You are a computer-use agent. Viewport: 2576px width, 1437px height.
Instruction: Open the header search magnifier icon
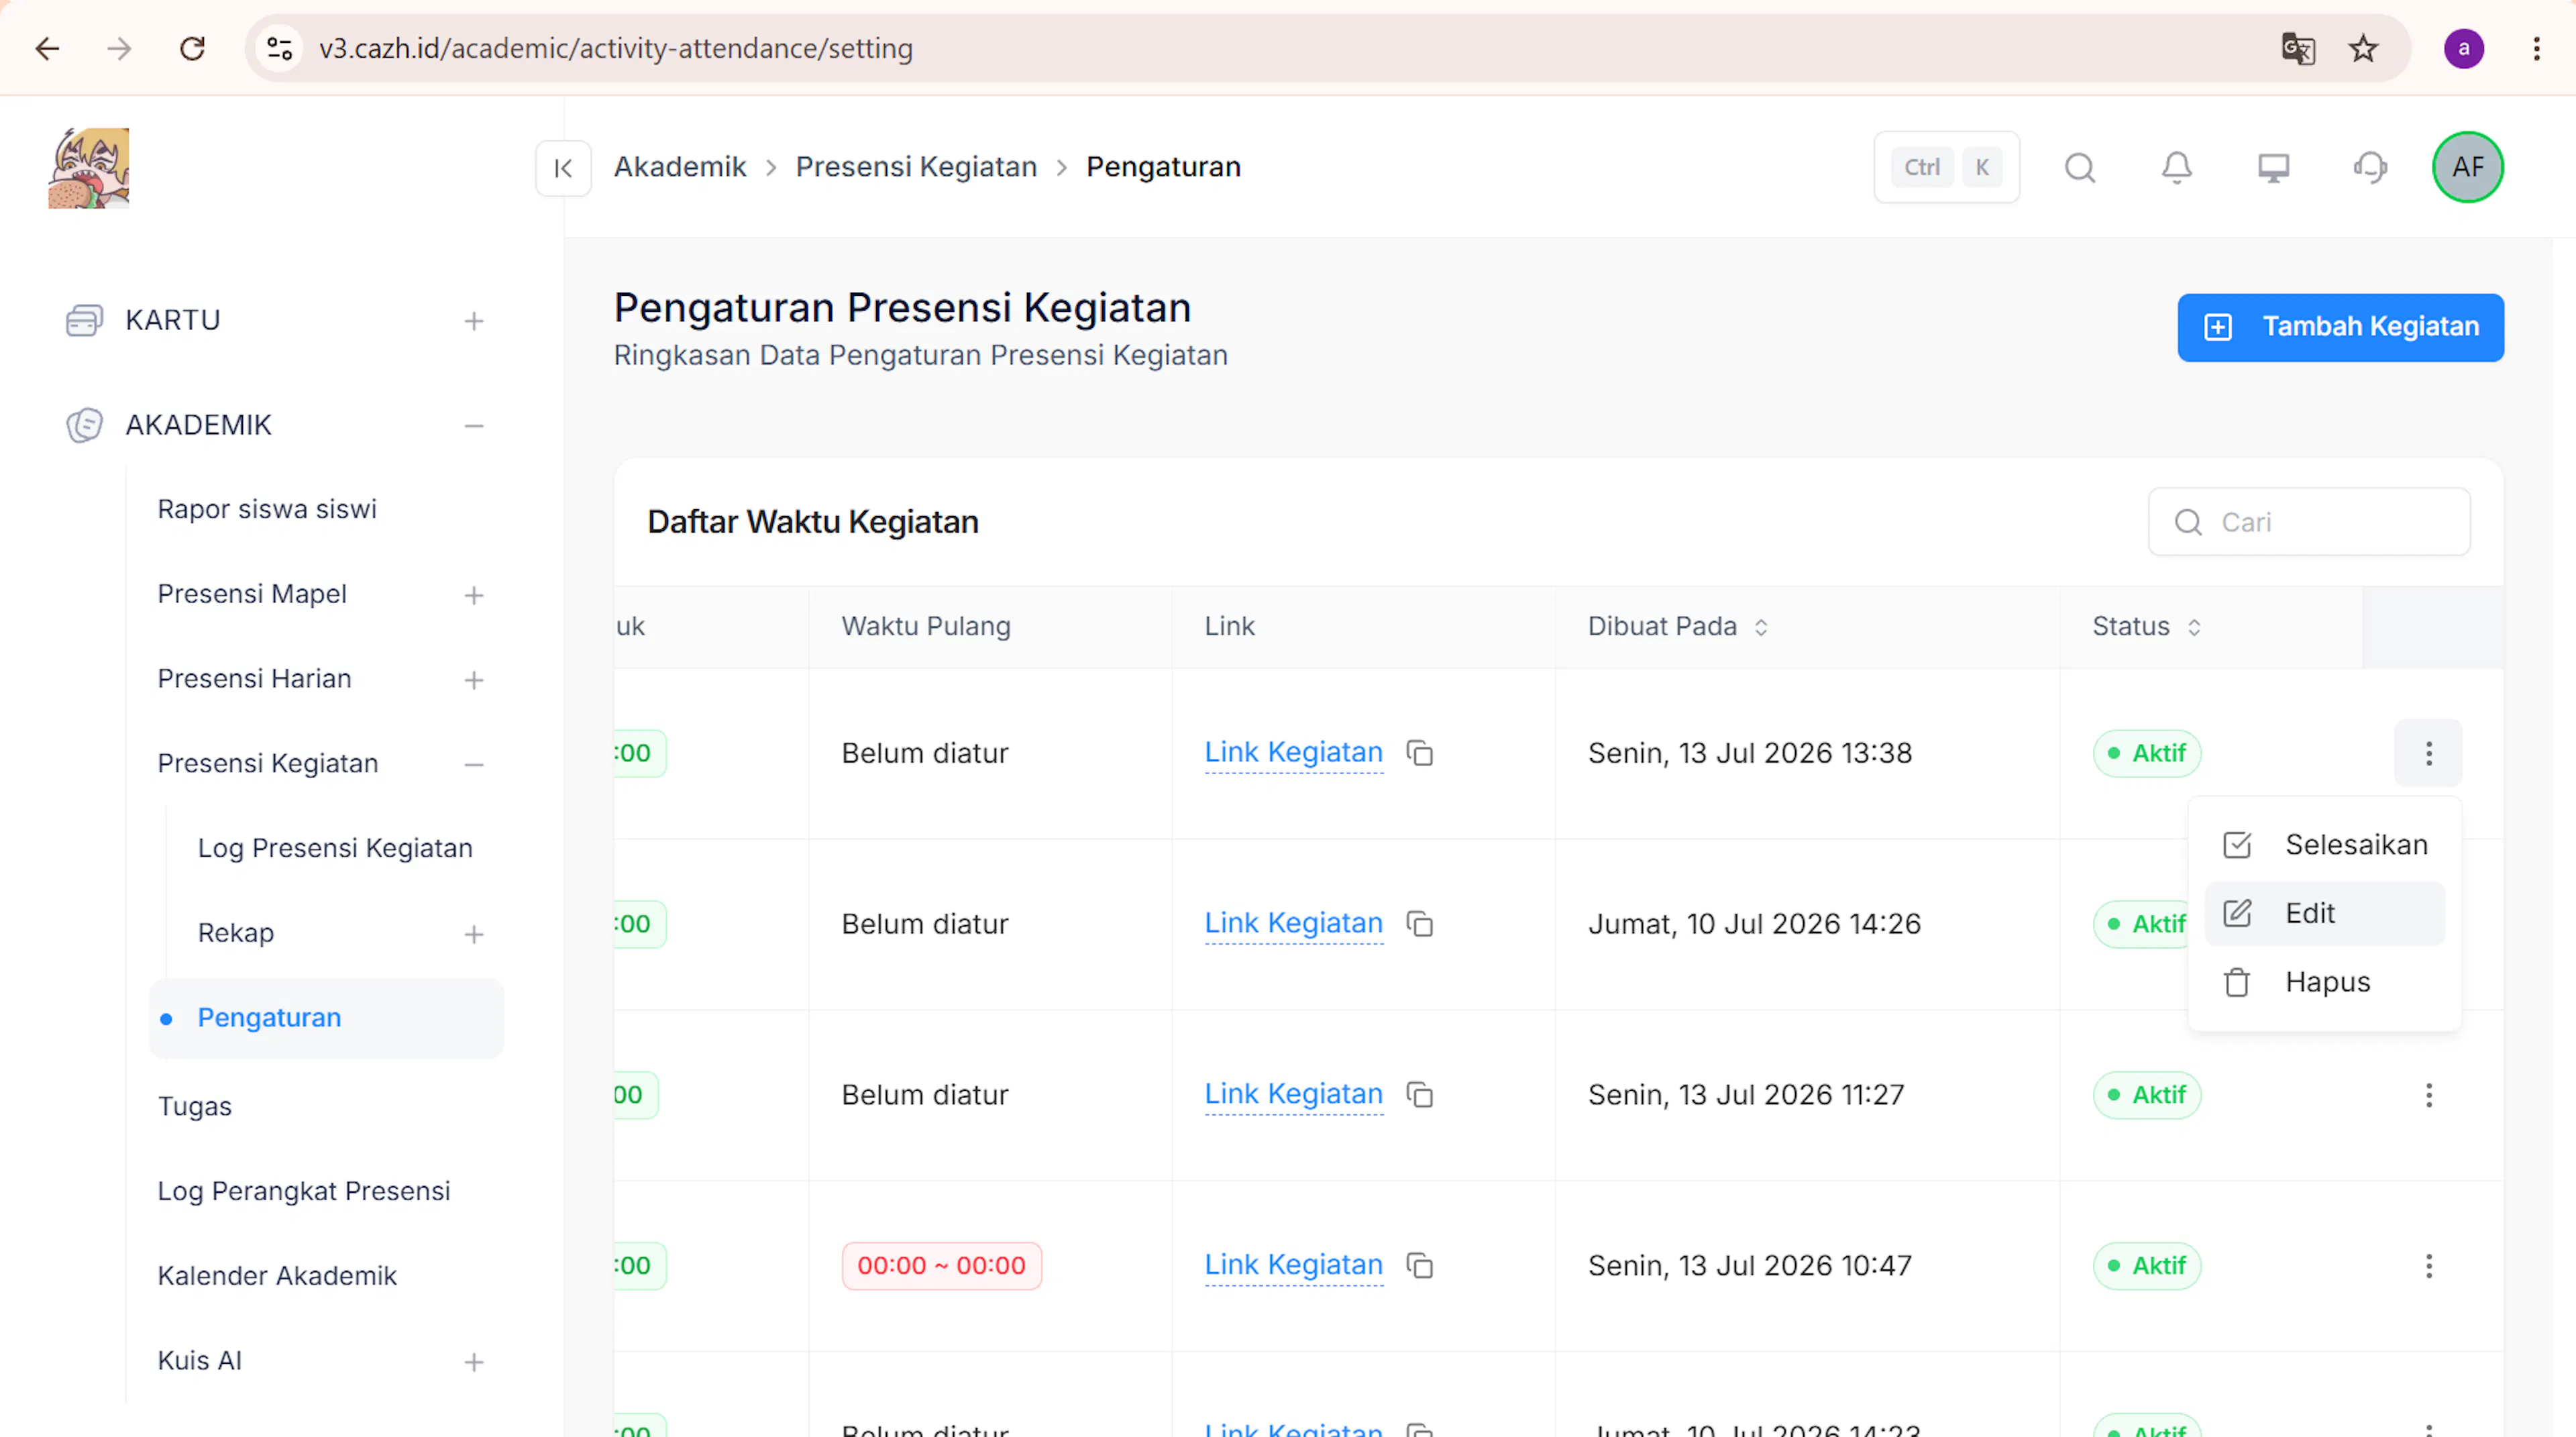[x=2080, y=167]
